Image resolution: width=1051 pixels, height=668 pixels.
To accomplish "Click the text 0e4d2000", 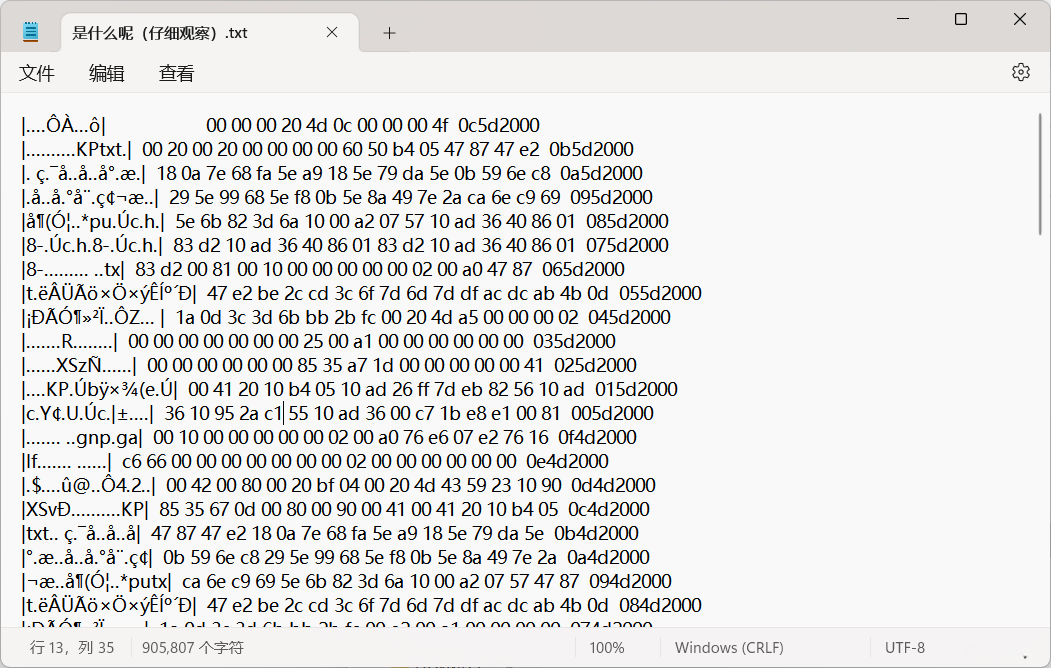I will coord(568,462).
